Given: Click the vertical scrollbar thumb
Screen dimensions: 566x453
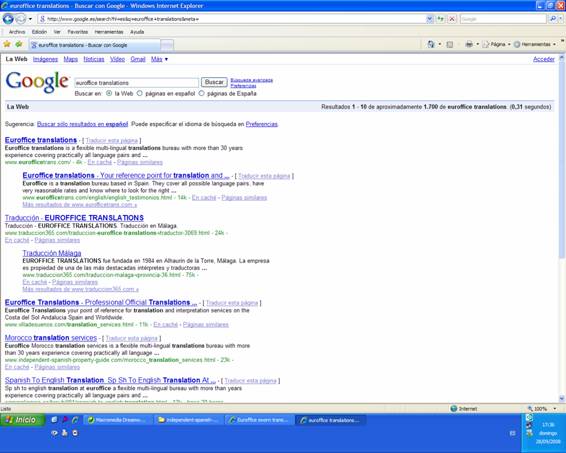Looking at the screenshot, I should point(561,159).
